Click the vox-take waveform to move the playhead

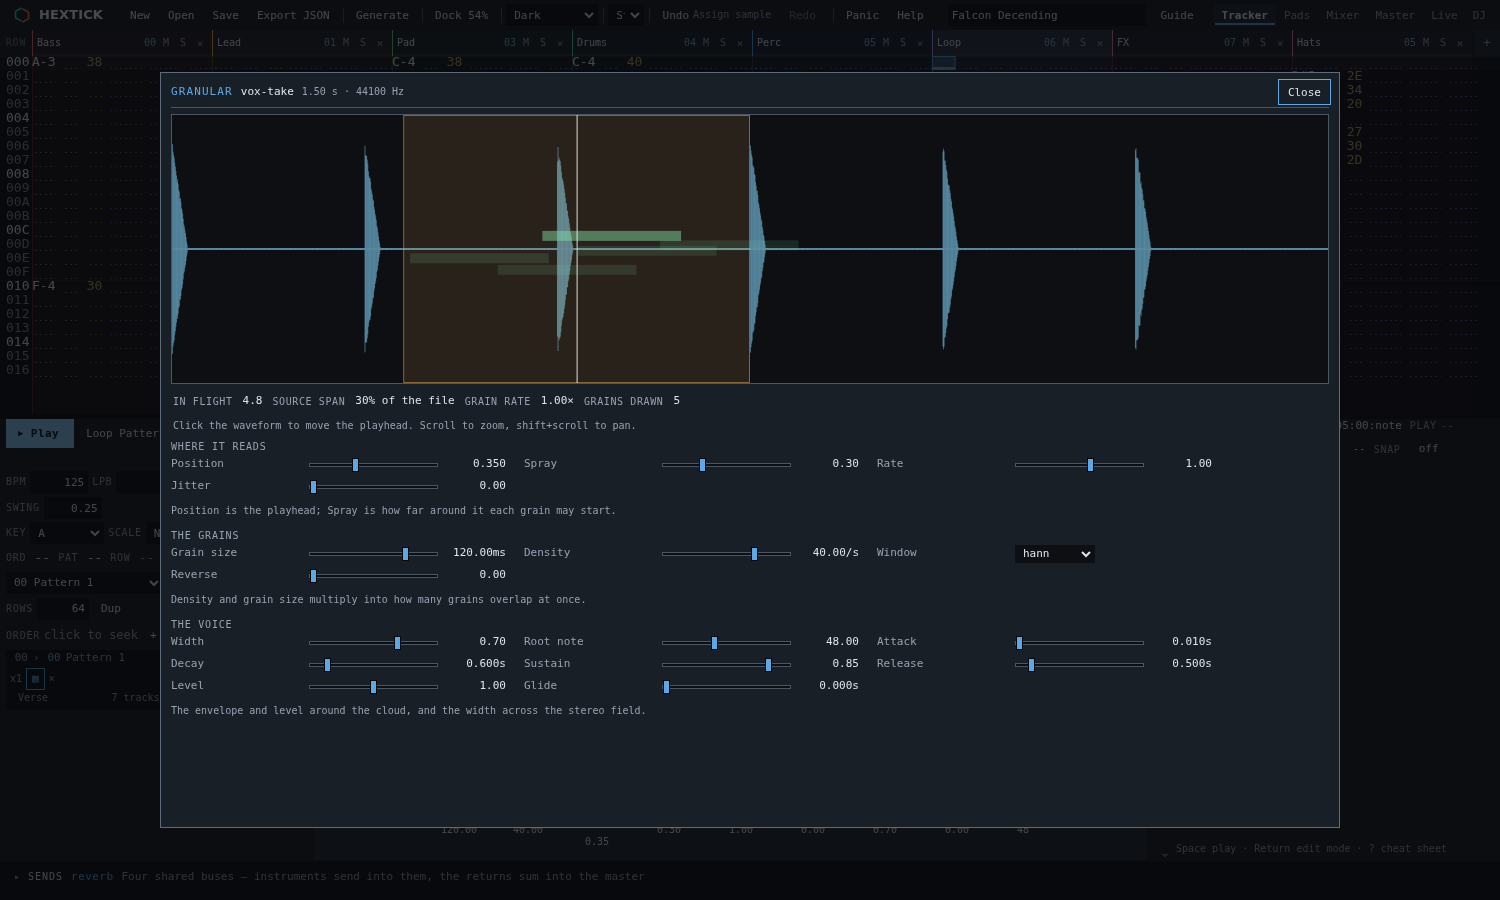coord(750,249)
